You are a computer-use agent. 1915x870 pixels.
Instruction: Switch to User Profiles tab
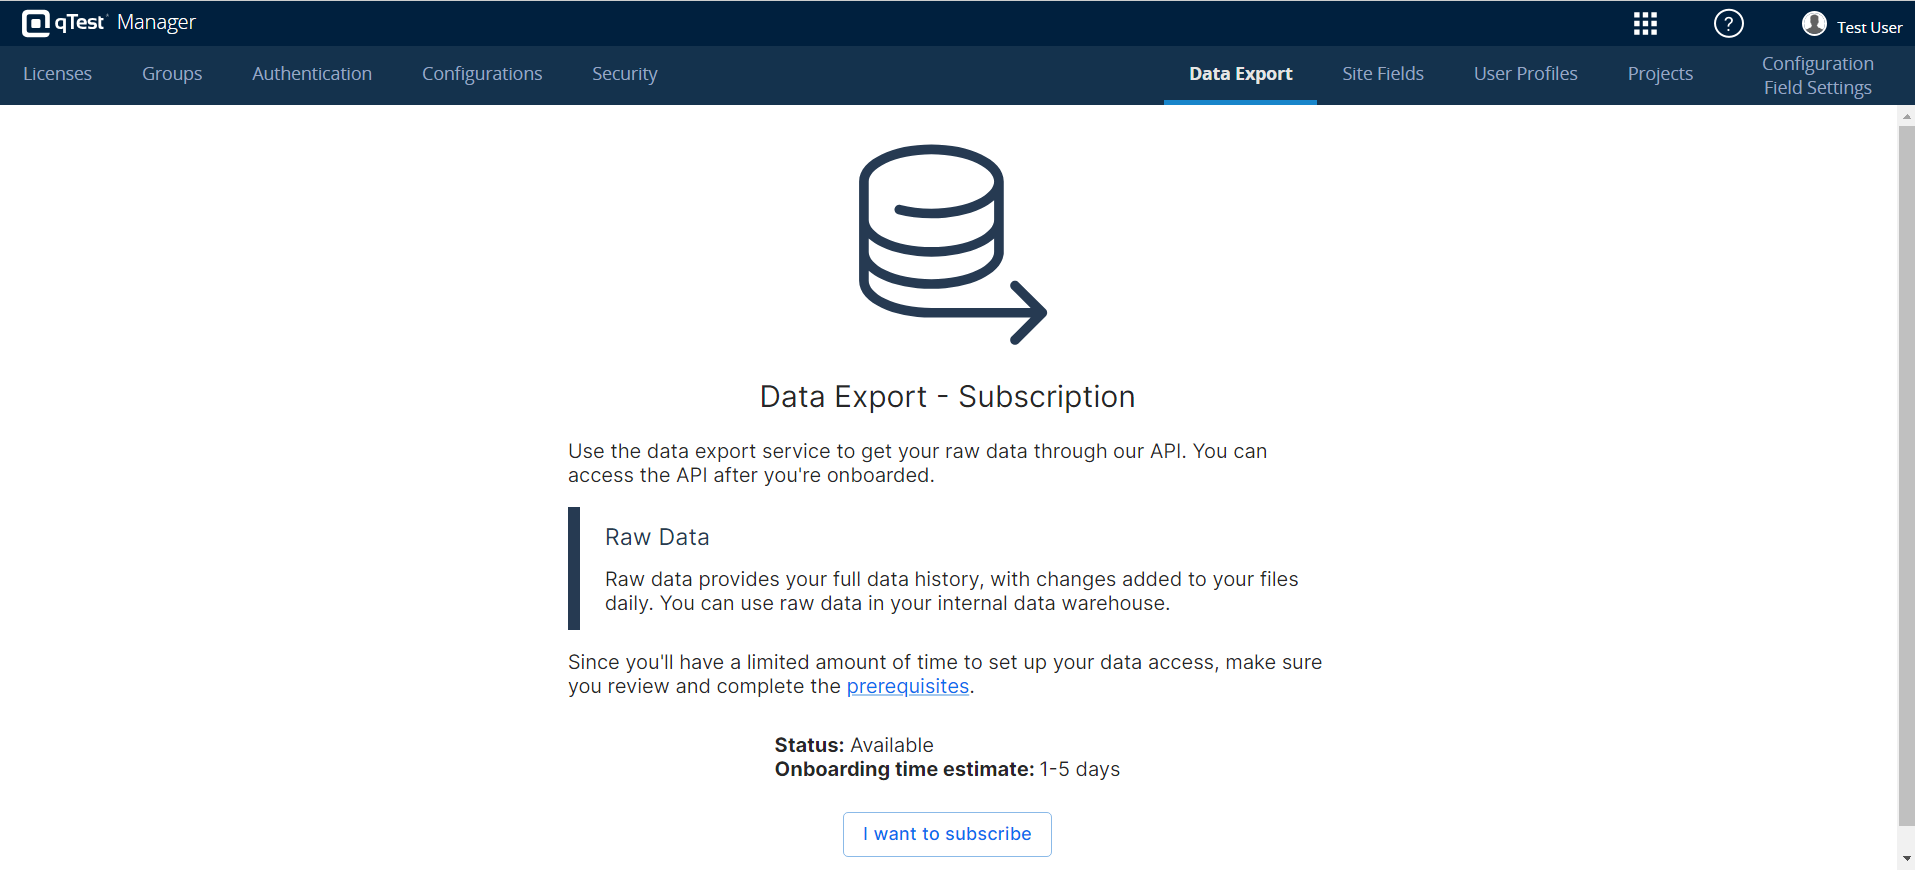[1525, 74]
